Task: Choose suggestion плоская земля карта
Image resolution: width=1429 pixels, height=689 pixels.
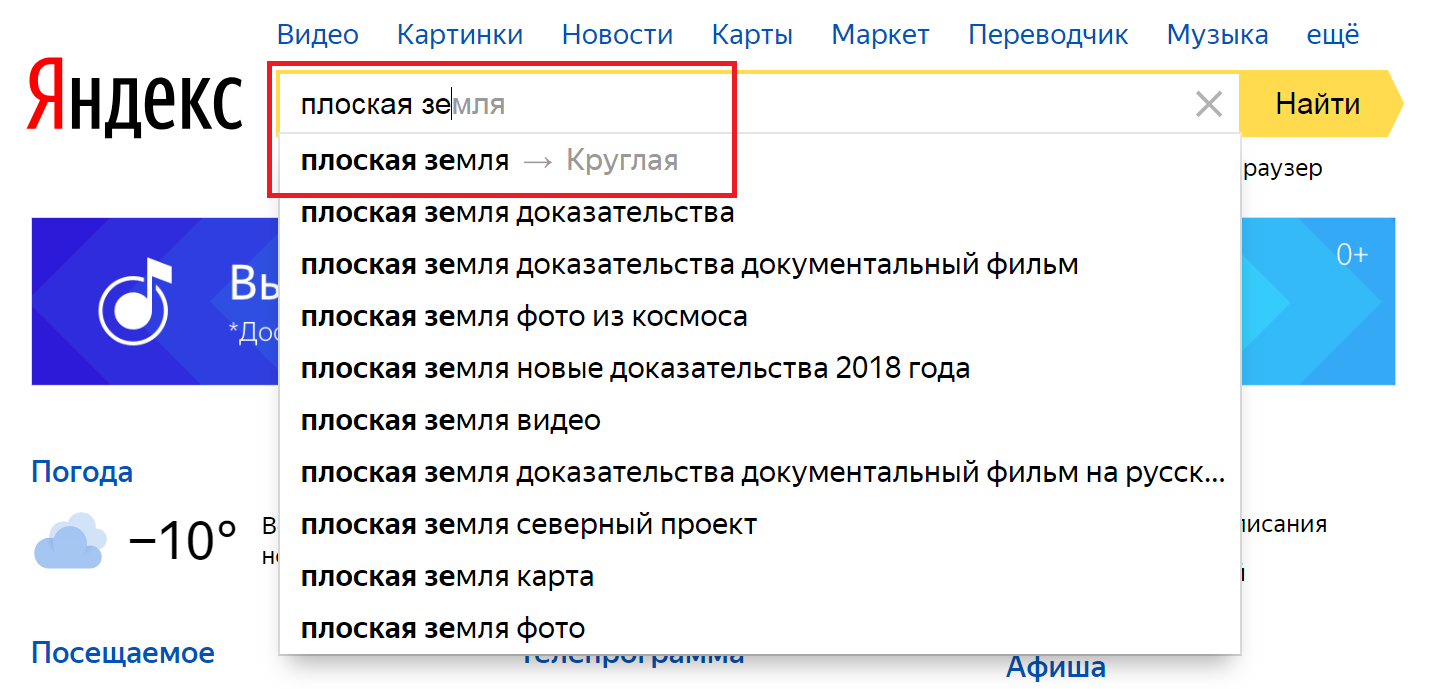Action: (x=447, y=577)
